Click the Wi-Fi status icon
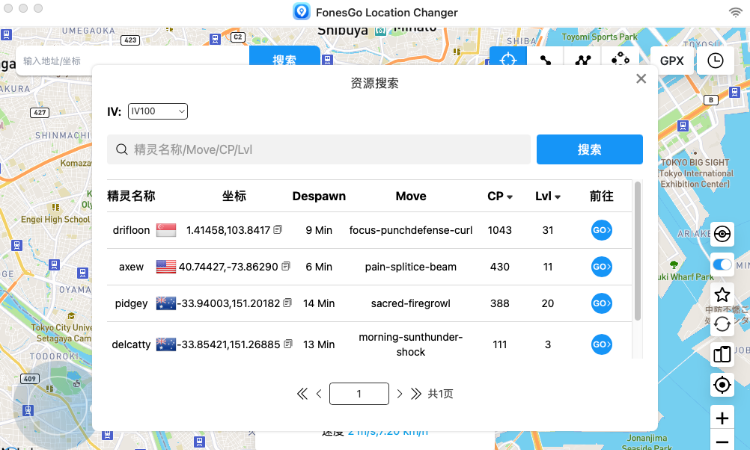Screen dimensions: 750x450 (x=736, y=12)
